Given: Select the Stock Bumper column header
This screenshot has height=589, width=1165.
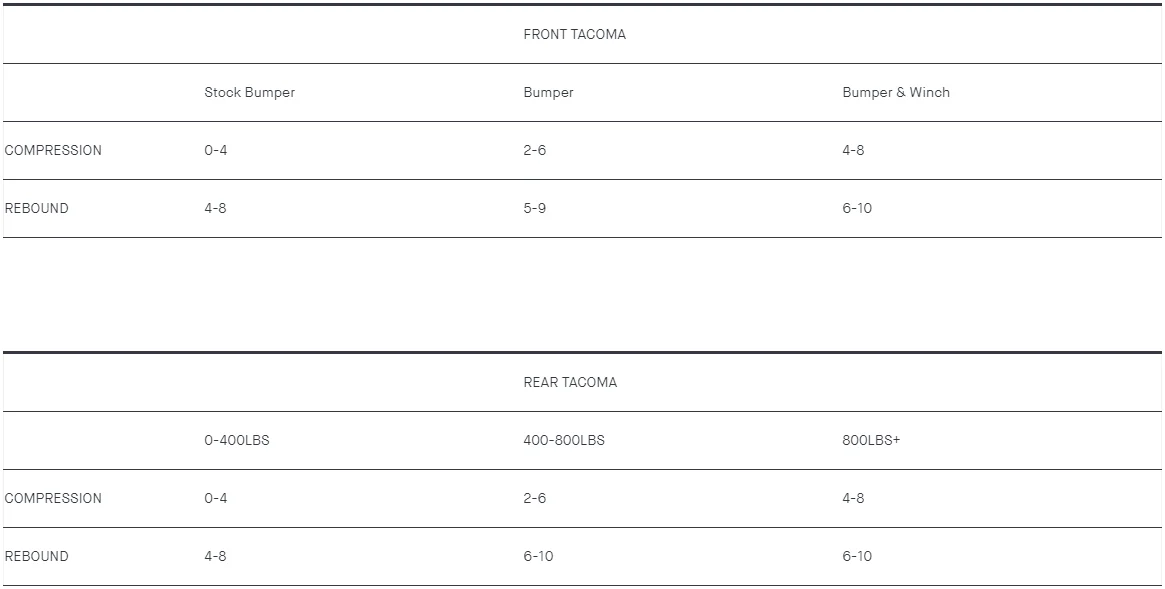Looking at the screenshot, I should pos(250,92).
